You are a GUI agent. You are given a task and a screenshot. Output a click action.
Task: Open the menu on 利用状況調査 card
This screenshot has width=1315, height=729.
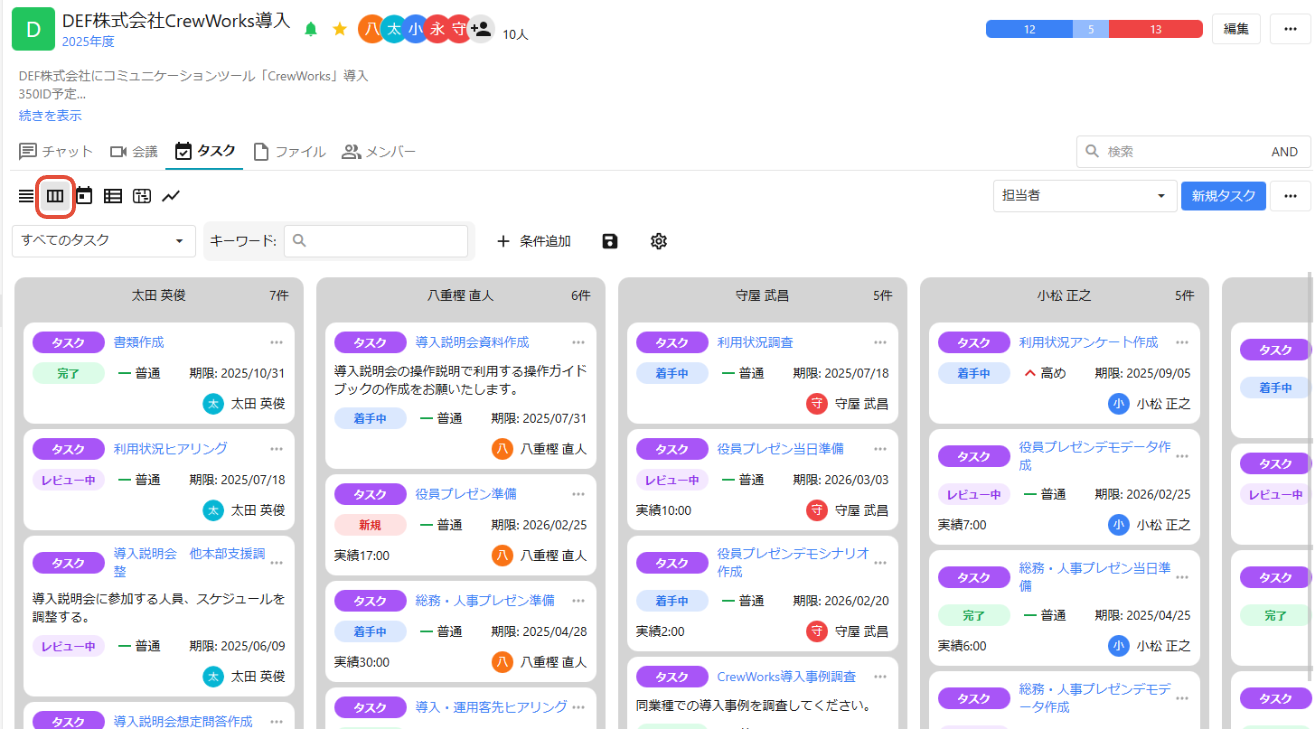880,343
